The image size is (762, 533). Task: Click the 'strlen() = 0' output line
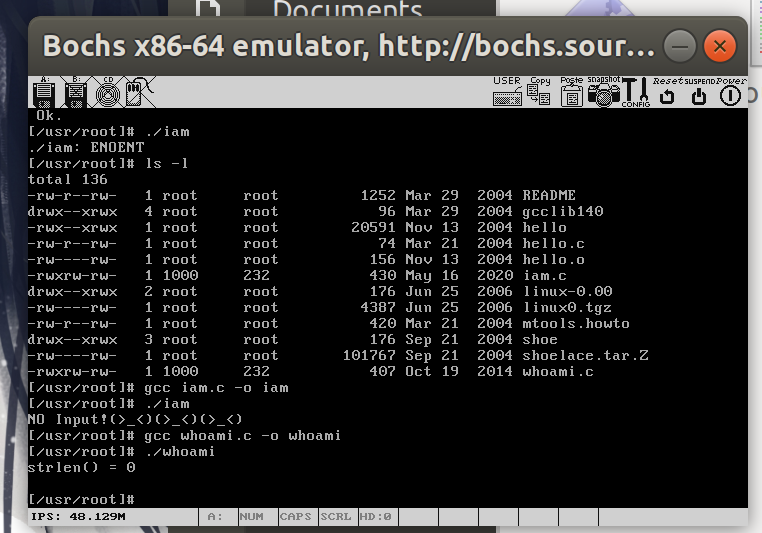82,467
